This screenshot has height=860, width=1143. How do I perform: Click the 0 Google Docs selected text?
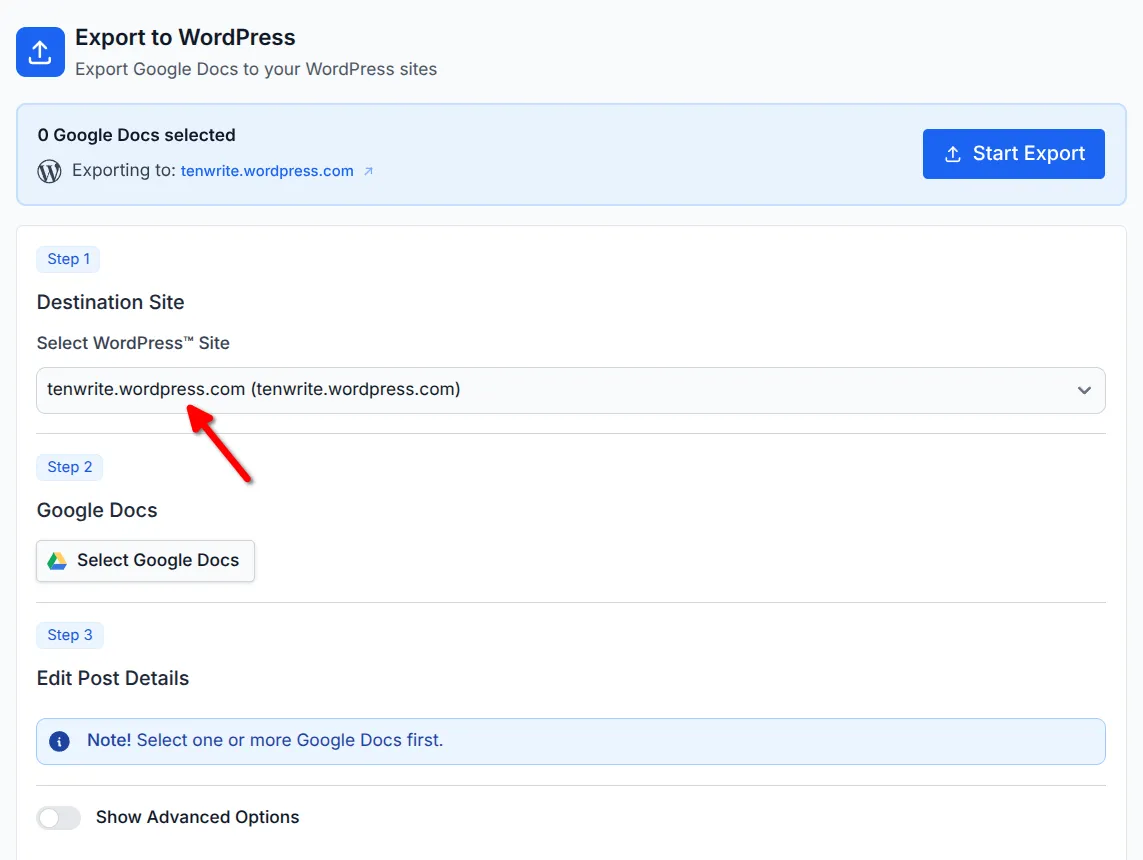click(135, 134)
